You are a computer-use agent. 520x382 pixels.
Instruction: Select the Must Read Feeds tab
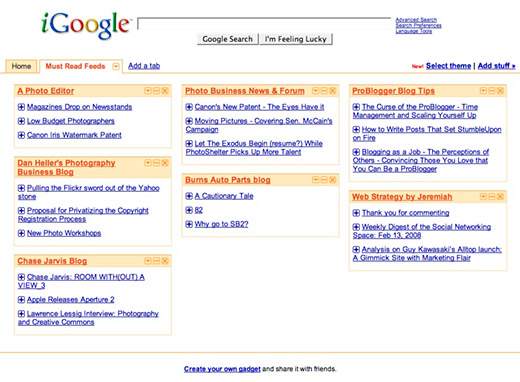(75, 66)
